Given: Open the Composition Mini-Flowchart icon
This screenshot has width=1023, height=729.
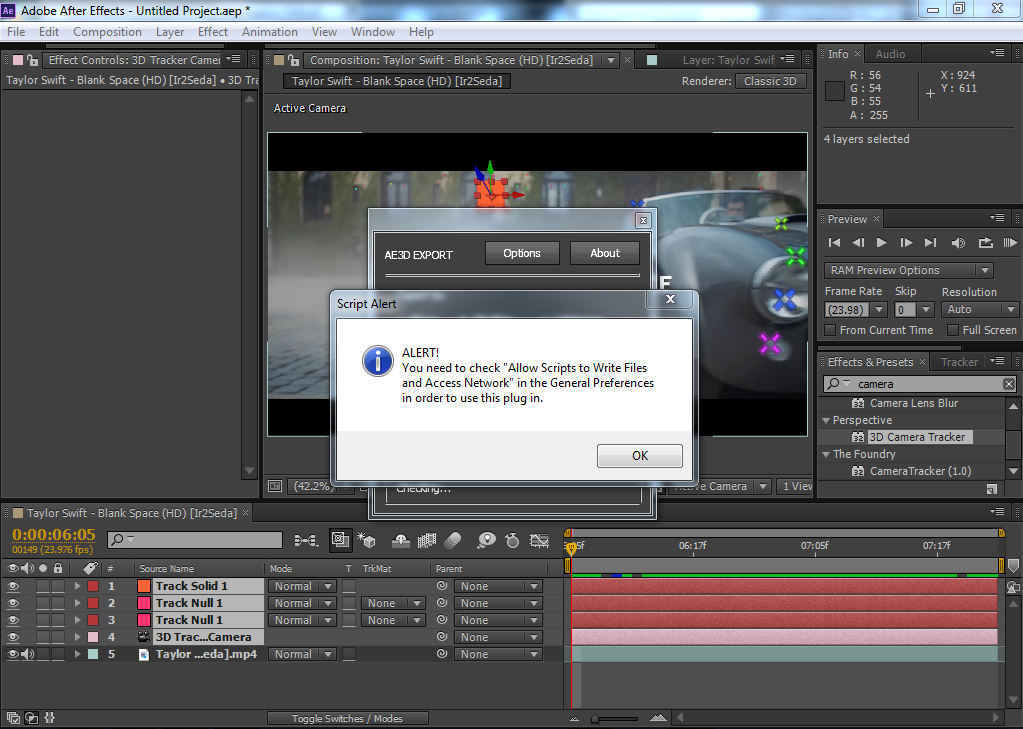Looking at the screenshot, I should pos(306,540).
